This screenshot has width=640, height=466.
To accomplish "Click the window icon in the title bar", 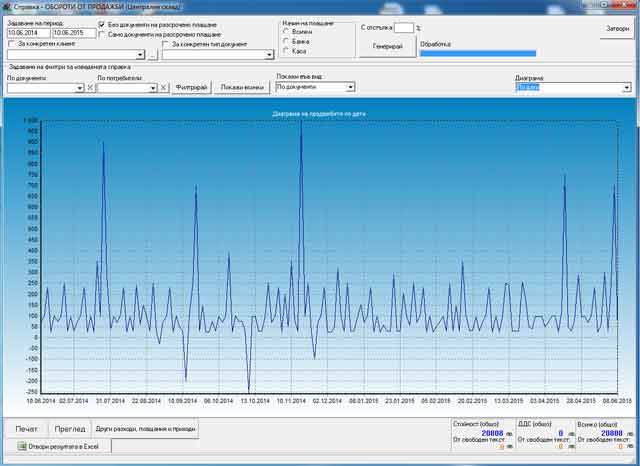I will [6, 5].
